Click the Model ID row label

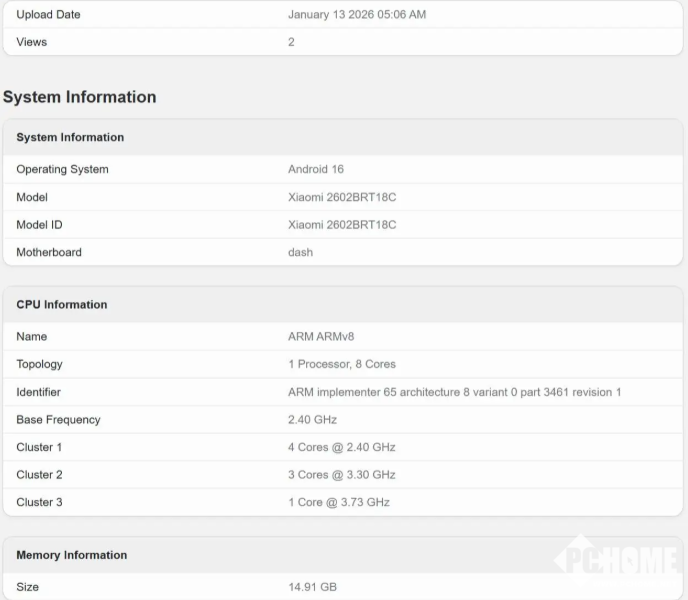click(39, 225)
